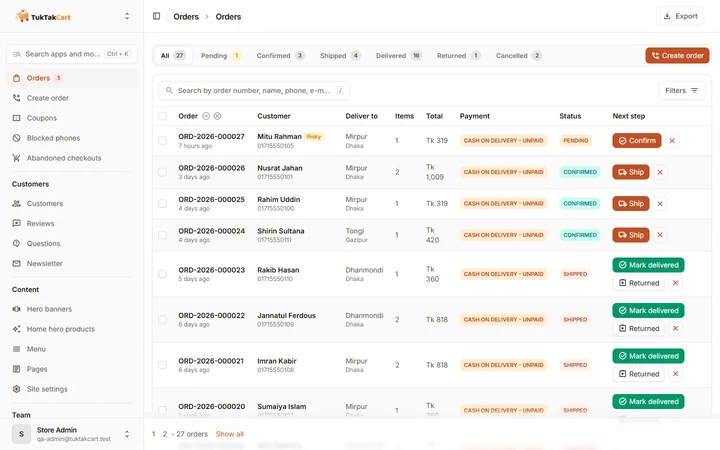Switch to the Cancelled tab
Screen dimensions: 720x450
[518, 56]
